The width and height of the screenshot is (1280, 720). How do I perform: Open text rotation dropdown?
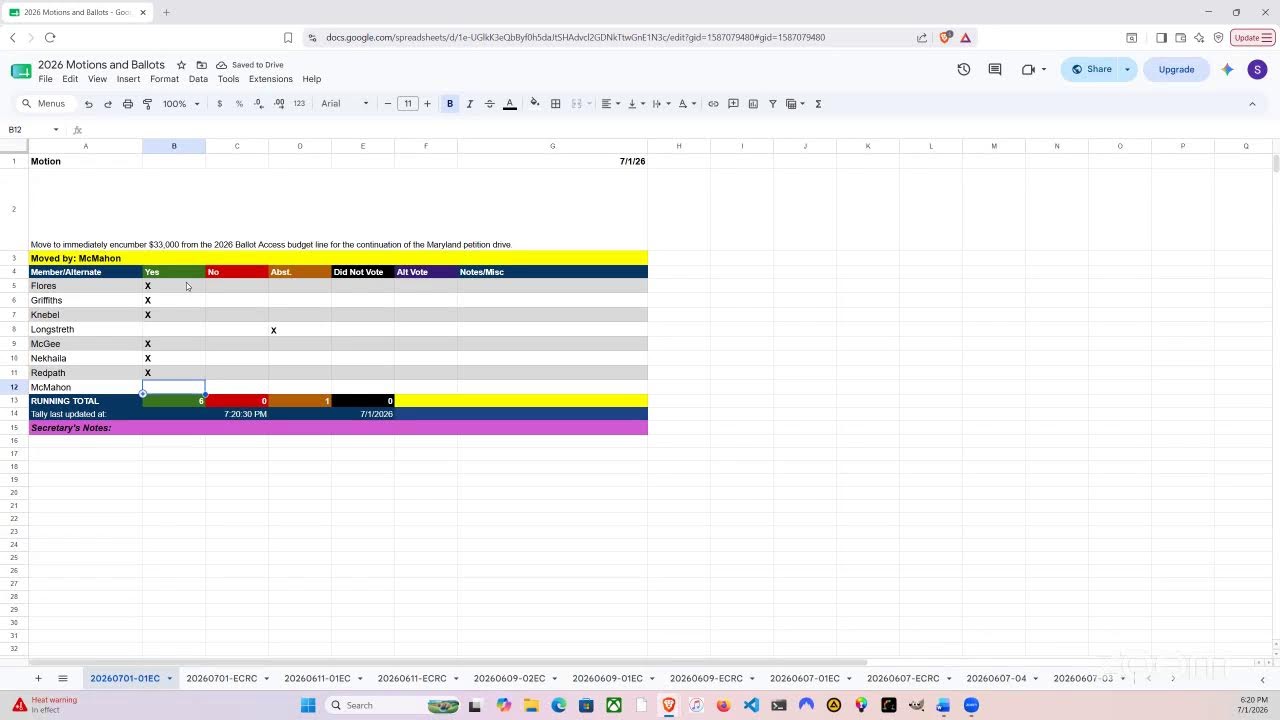click(687, 104)
